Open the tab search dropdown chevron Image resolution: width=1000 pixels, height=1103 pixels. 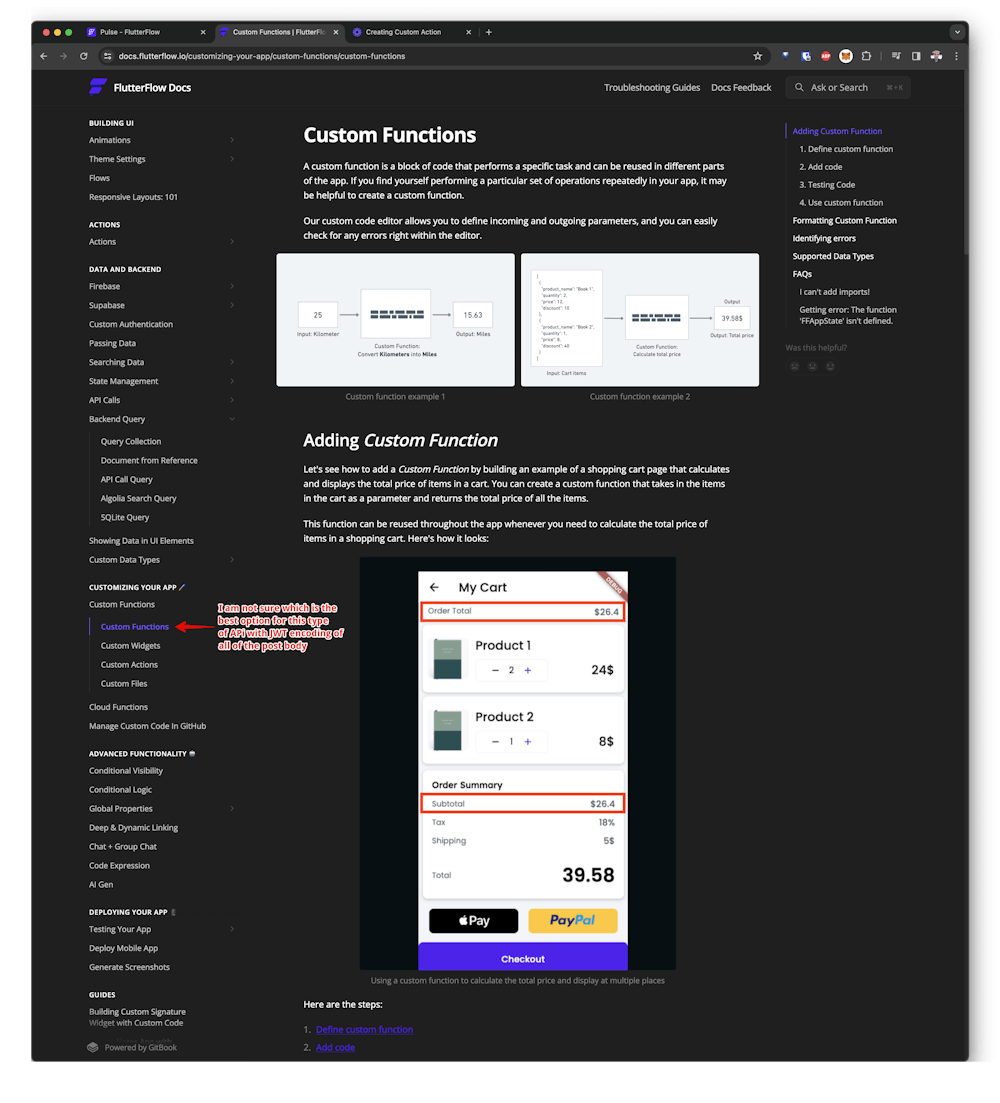957,32
